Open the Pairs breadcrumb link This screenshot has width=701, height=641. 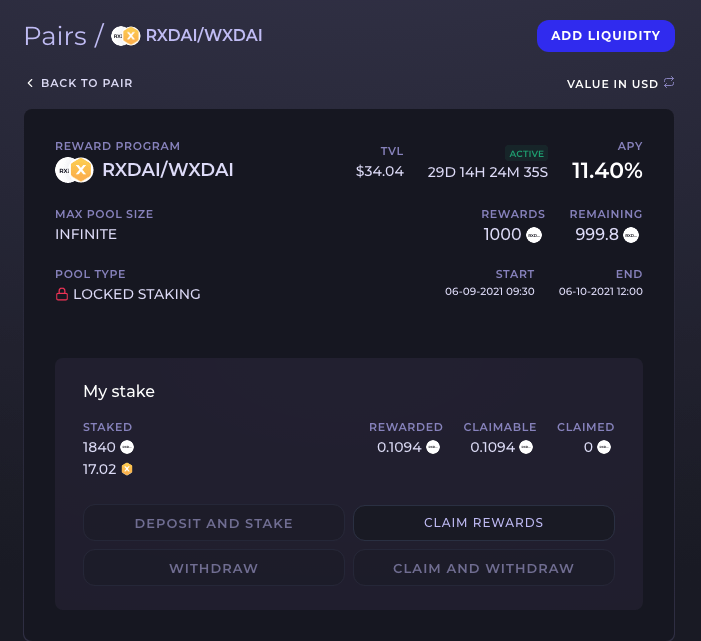55,36
